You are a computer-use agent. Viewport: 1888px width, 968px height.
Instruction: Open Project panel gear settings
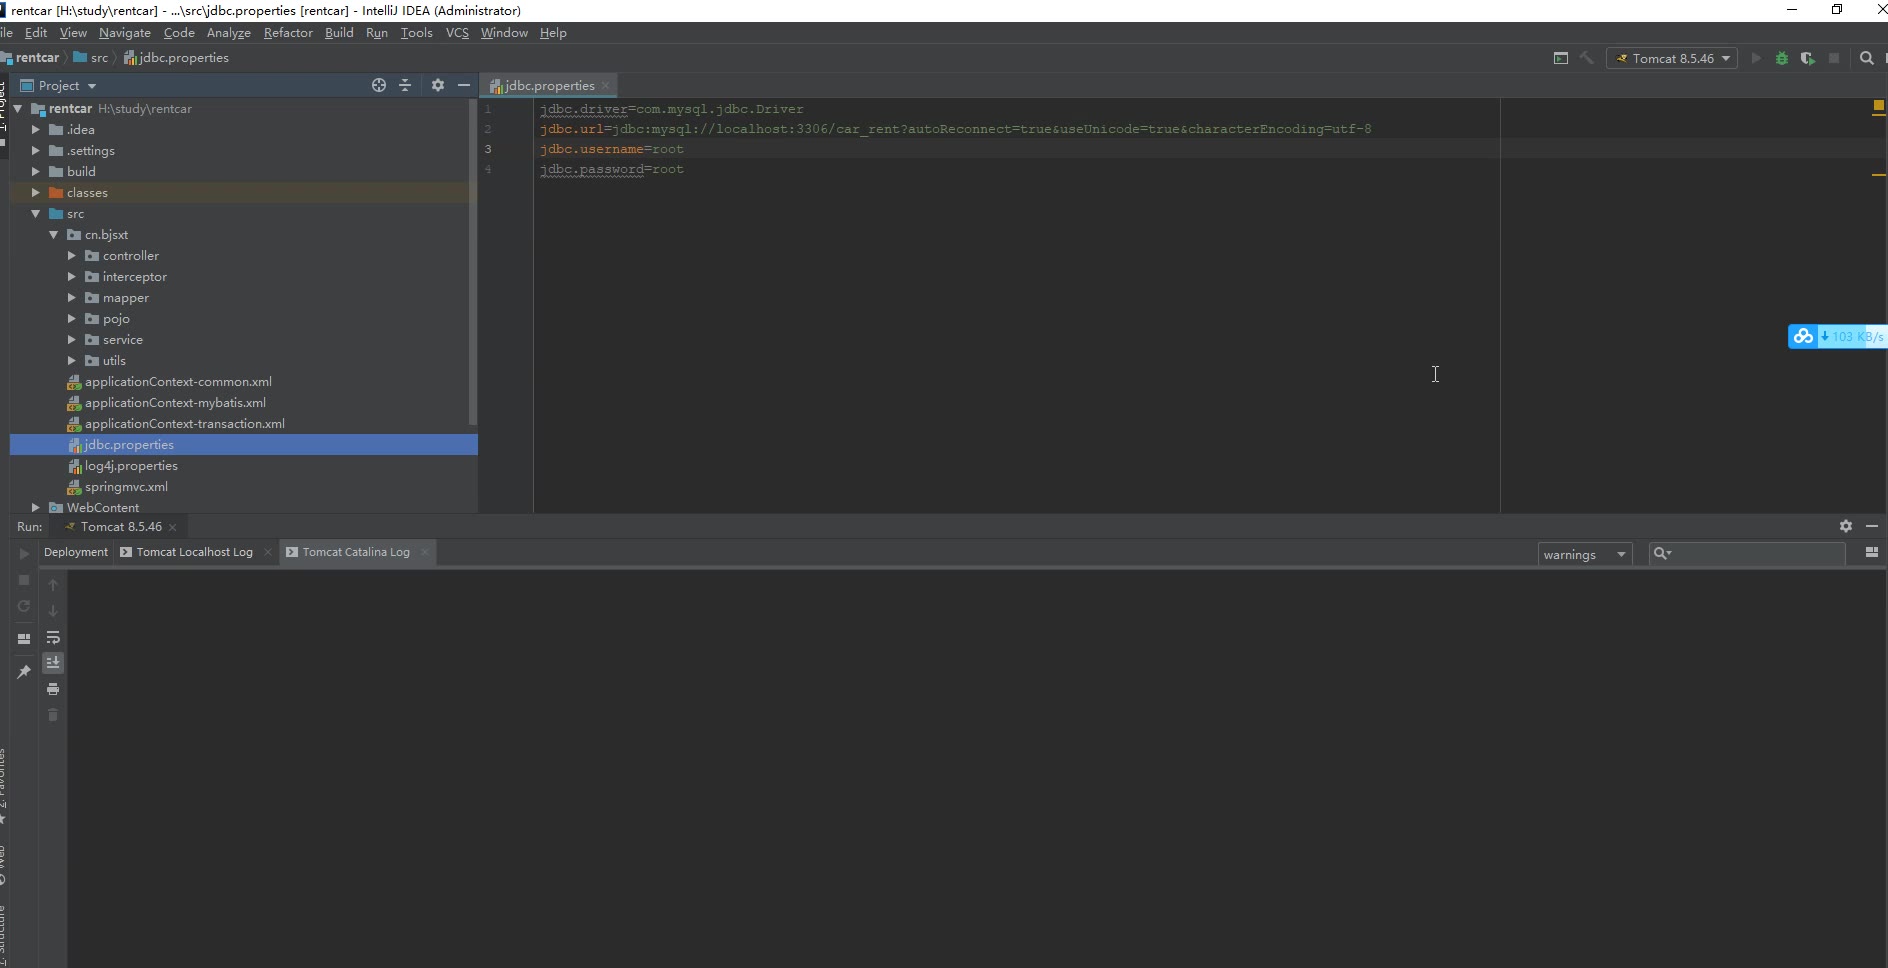tap(437, 86)
